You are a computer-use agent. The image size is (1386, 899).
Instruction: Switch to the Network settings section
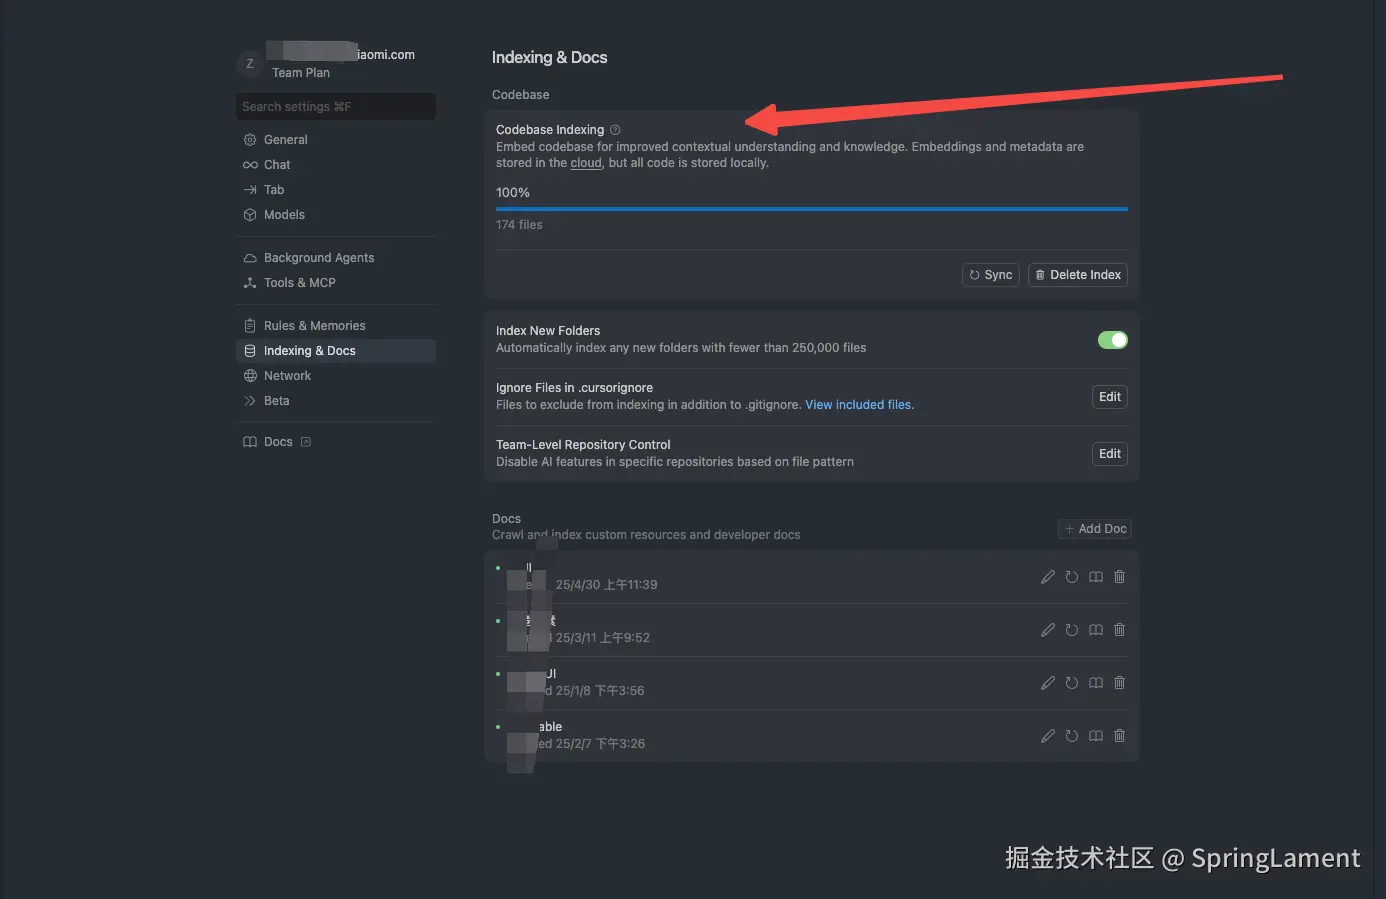[288, 375]
